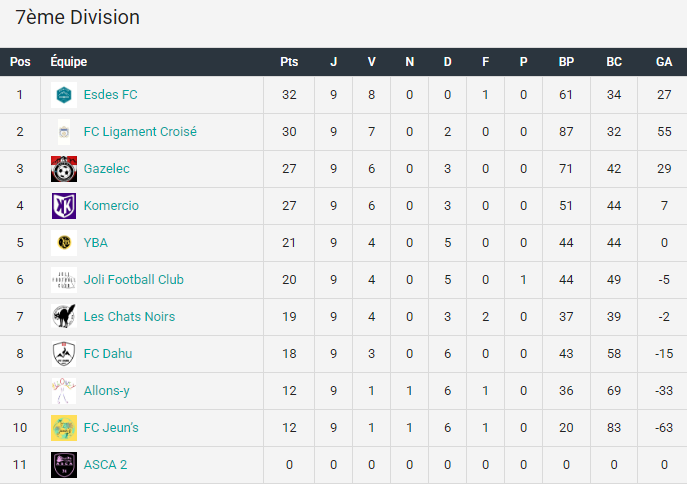Open the FC Ligament Croisé team page
Viewport: 687px width, 485px height.
(140, 132)
